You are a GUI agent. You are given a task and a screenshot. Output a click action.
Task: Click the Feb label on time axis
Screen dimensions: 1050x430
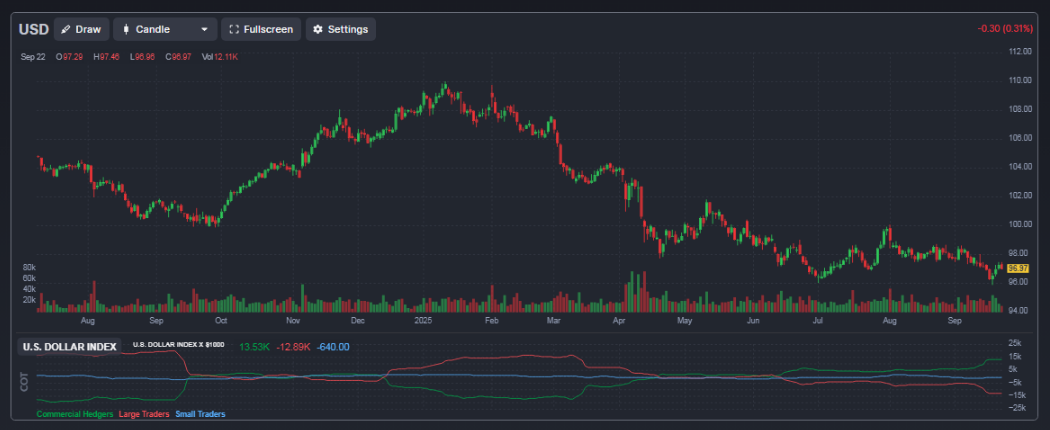pyautogui.click(x=492, y=321)
